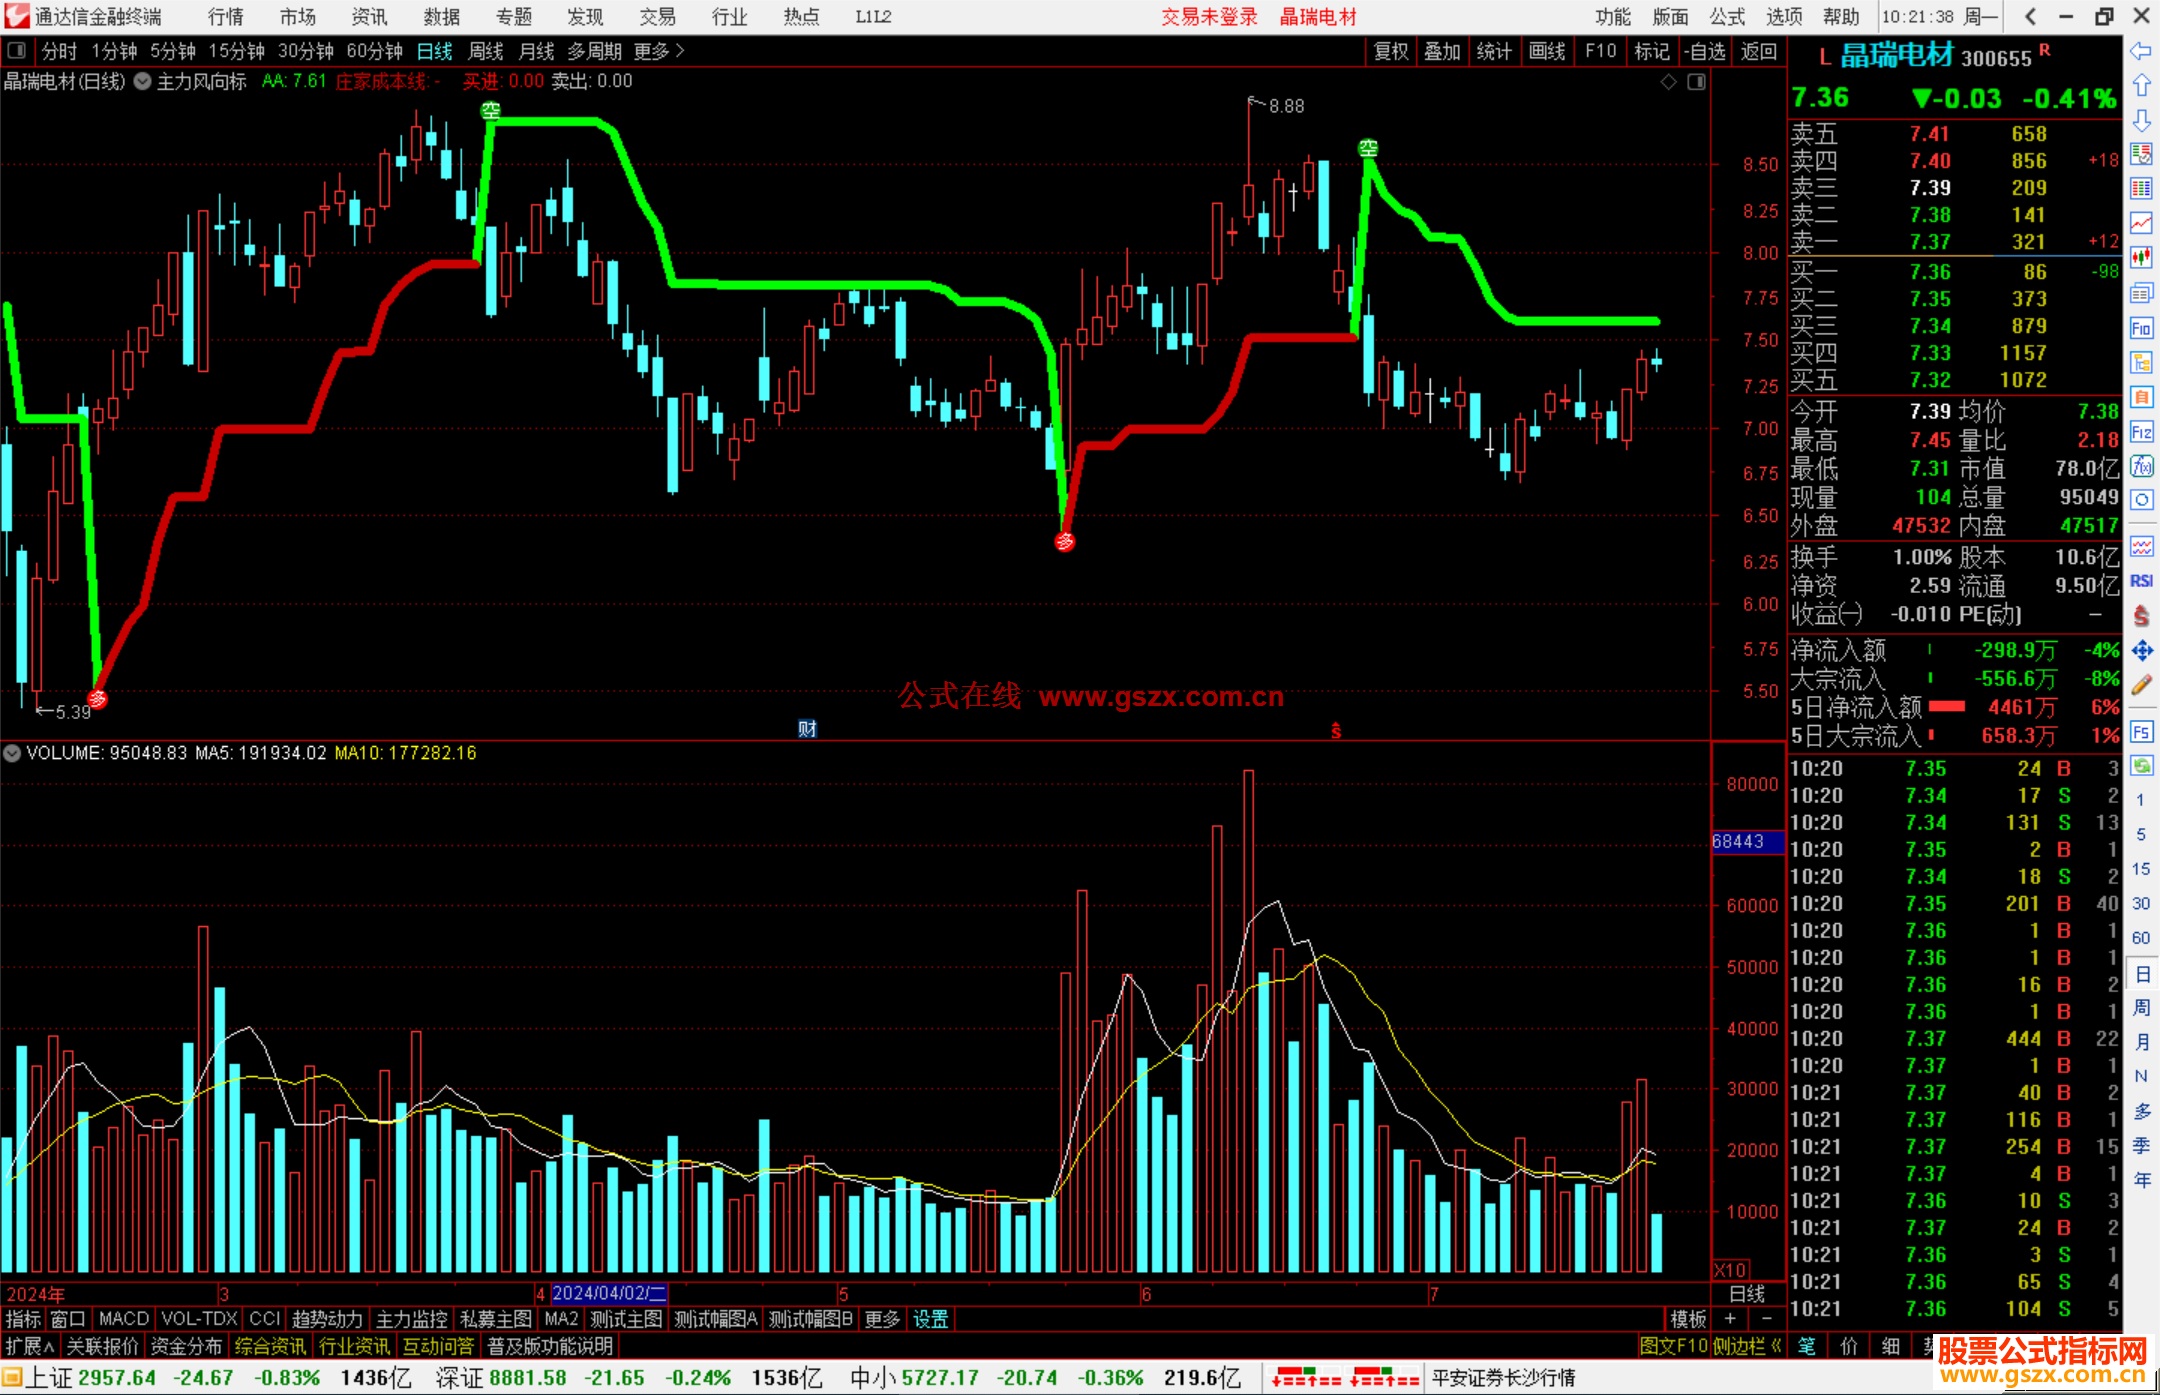Toggle the 主力风向标 indicator circle button

[x=142, y=81]
